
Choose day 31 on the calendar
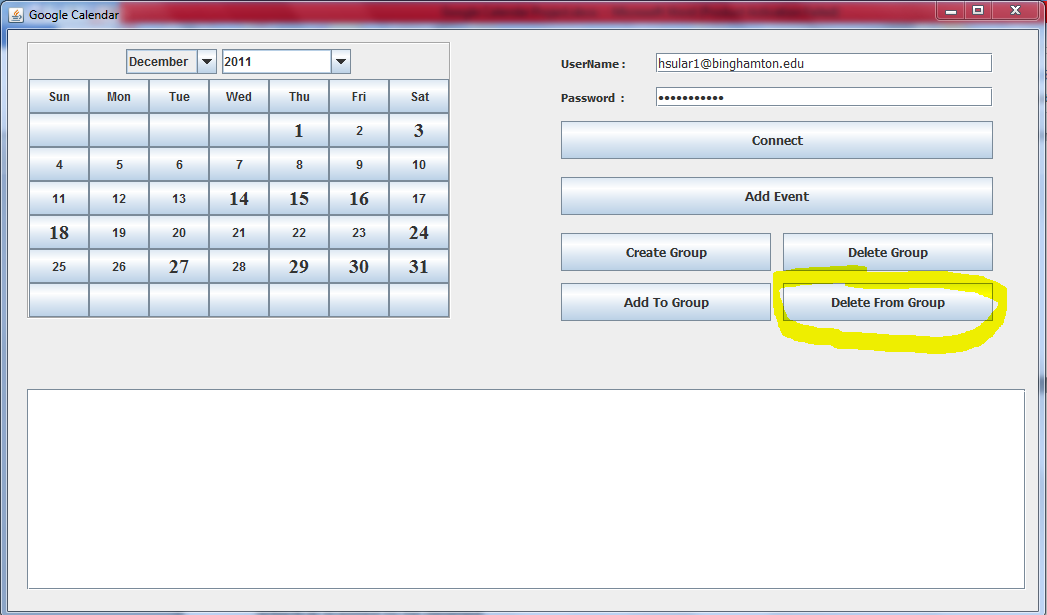(419, 267)
